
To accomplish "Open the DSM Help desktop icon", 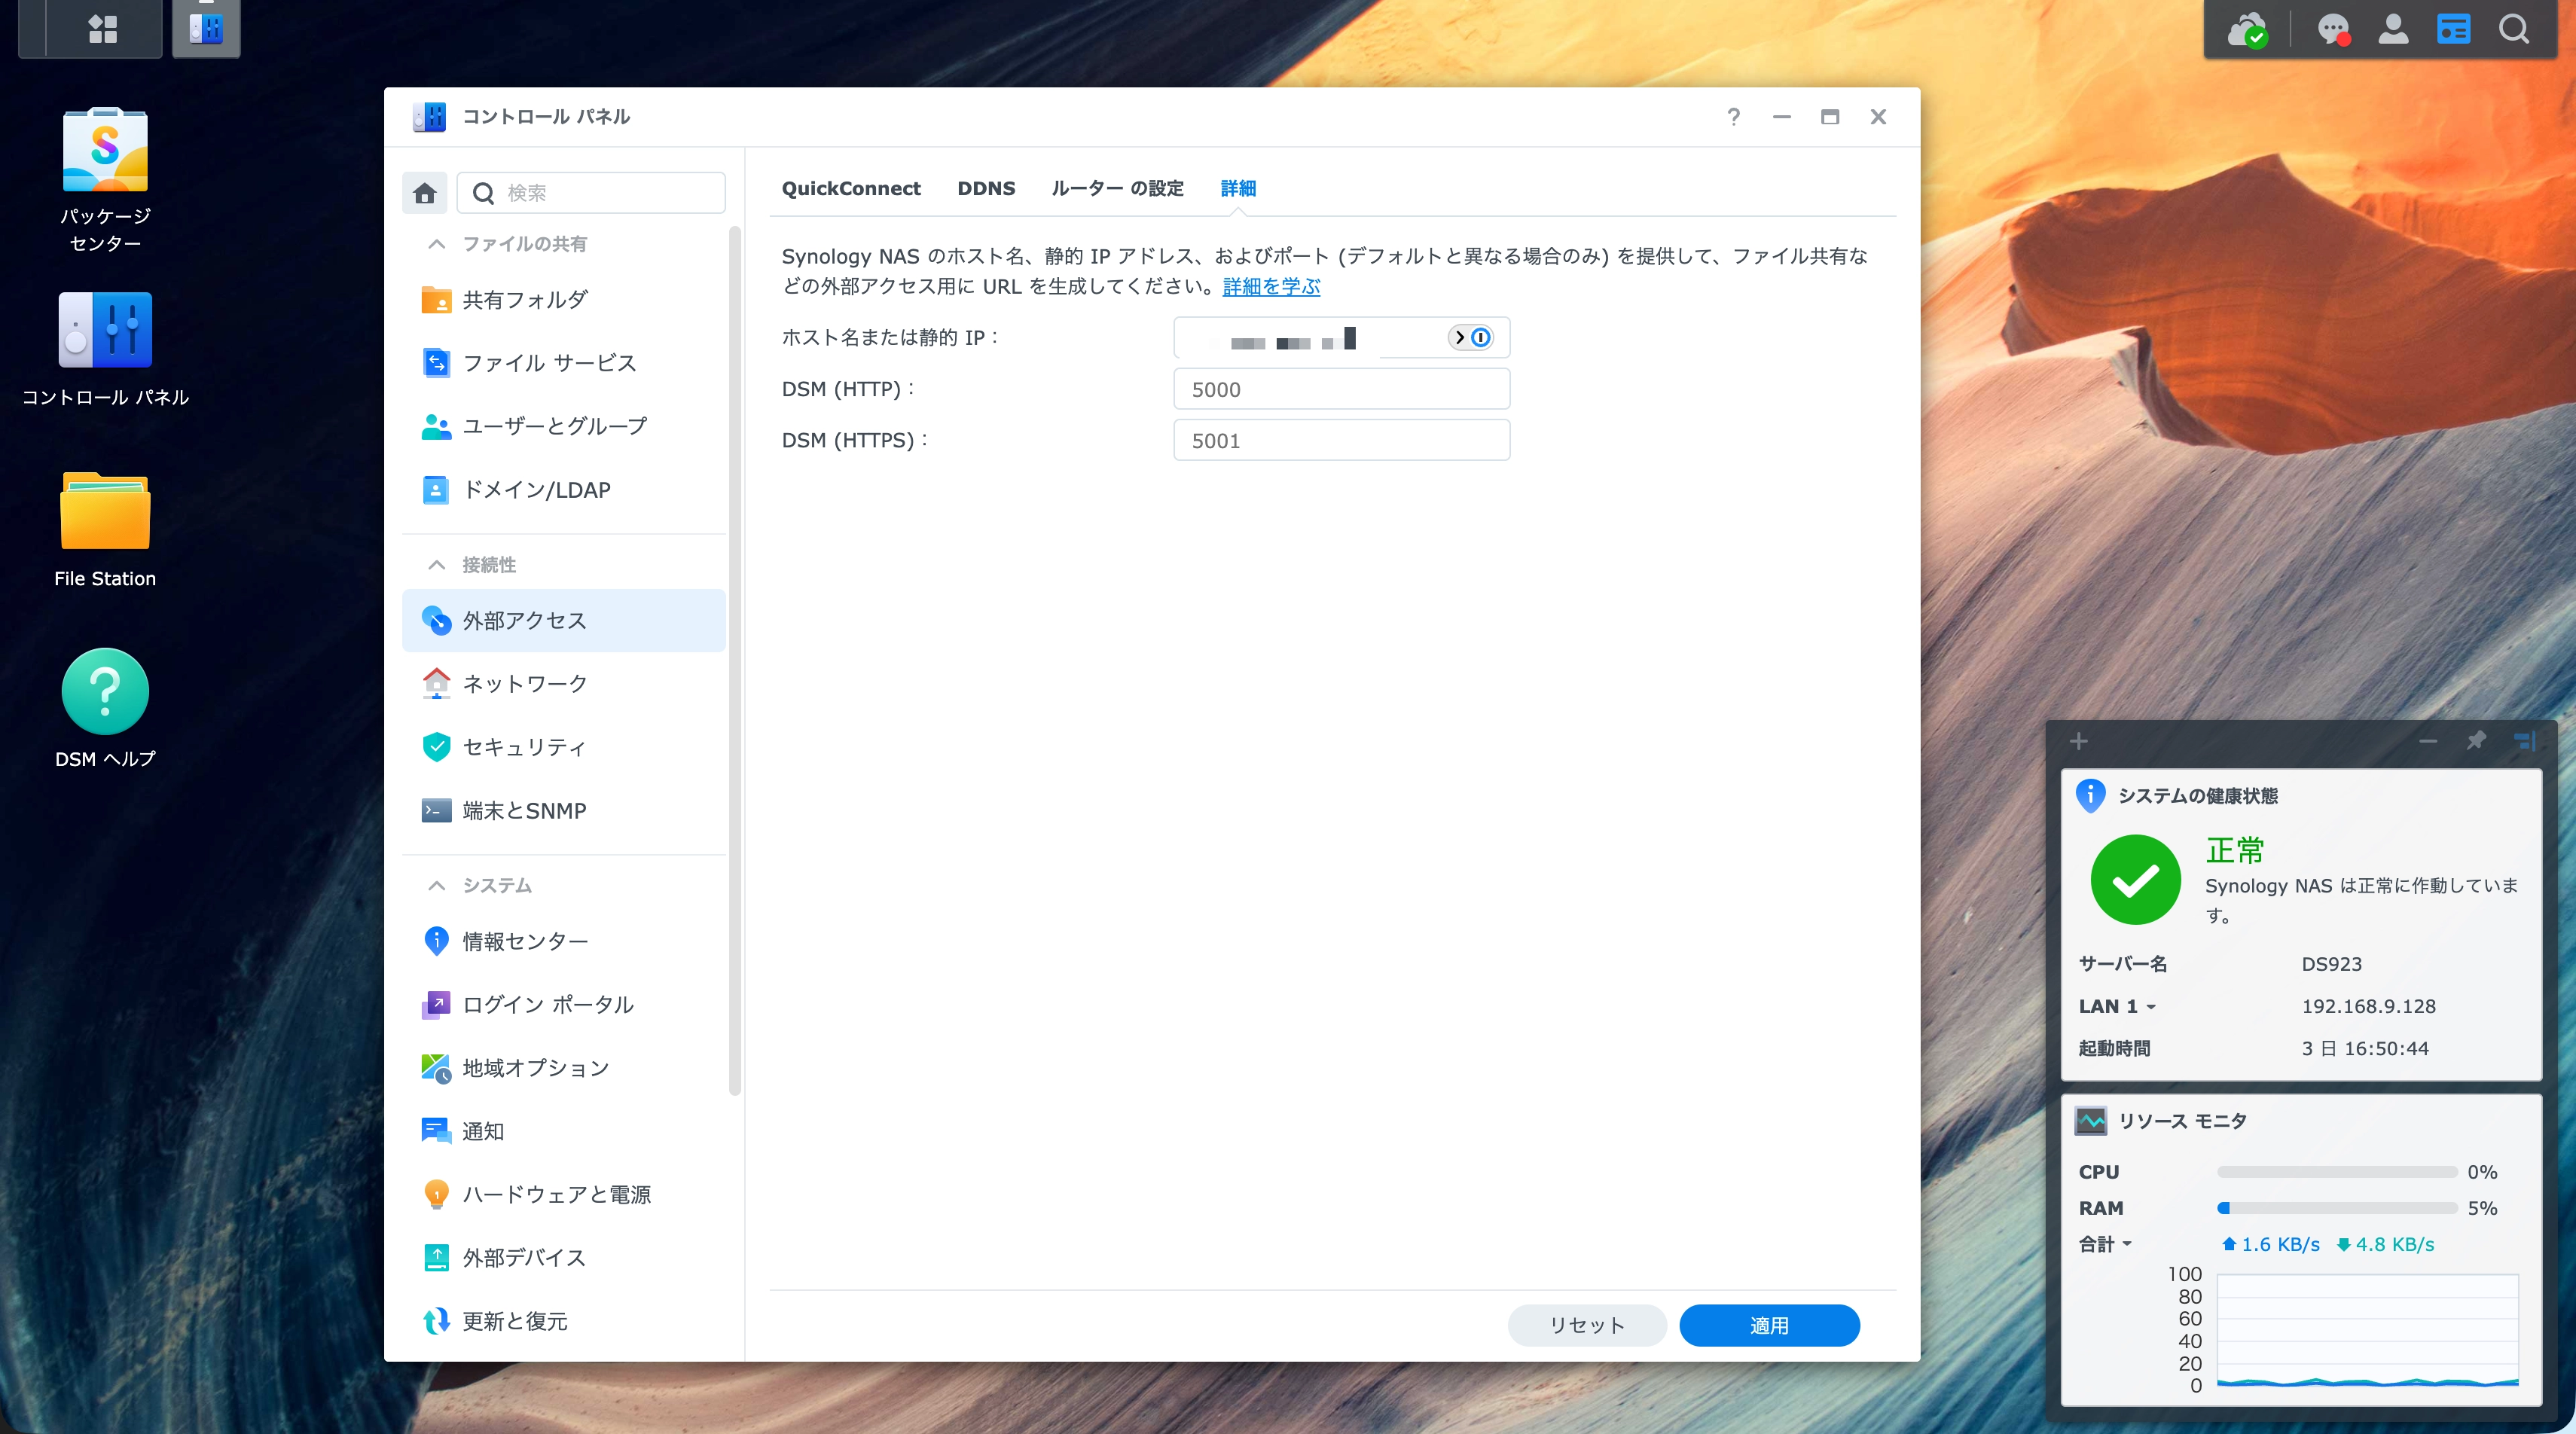I will tap(105, 692).
